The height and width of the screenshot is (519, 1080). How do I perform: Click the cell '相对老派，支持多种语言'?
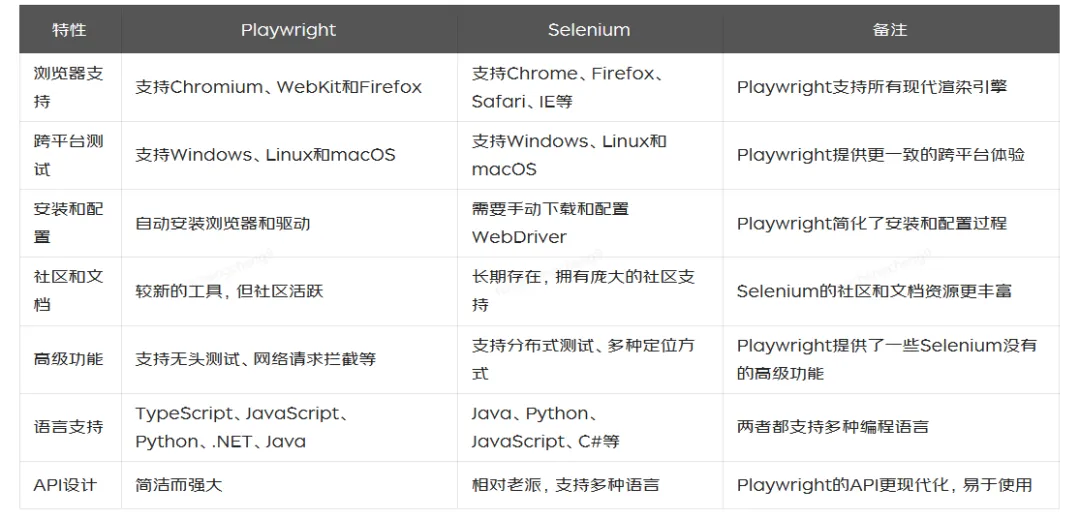(x=566, y=485)
